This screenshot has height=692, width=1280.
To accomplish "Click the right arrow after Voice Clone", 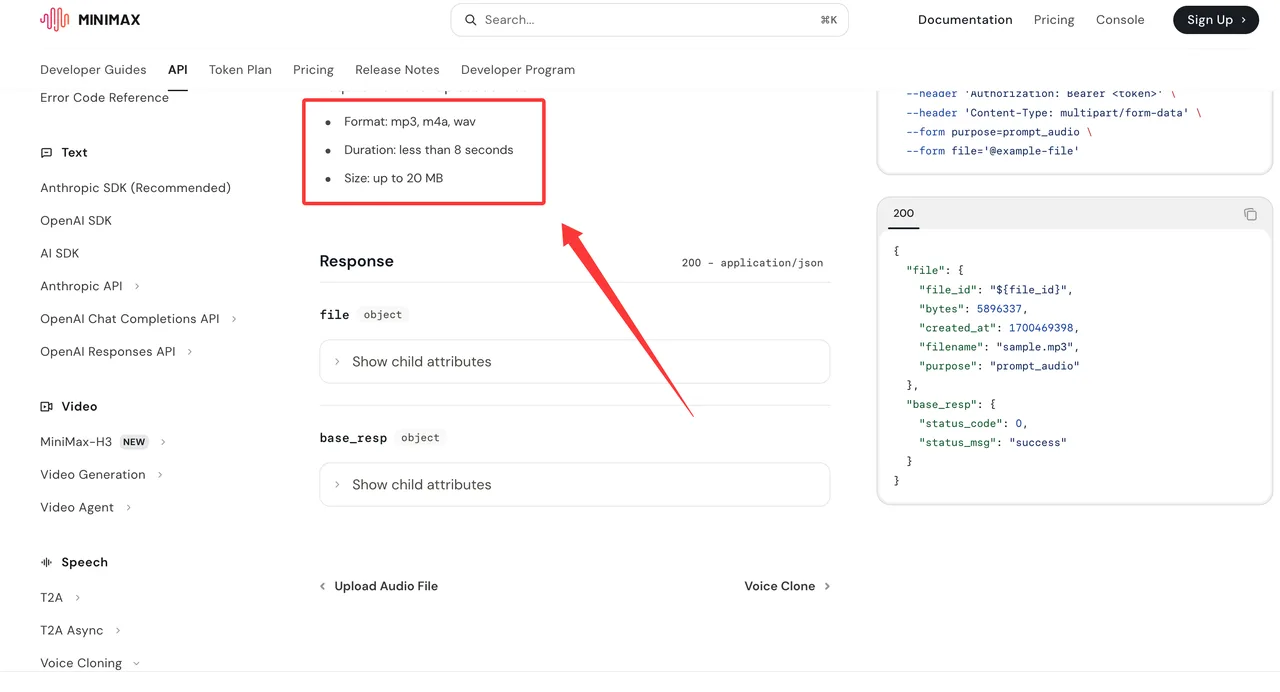I will point(827,587).
